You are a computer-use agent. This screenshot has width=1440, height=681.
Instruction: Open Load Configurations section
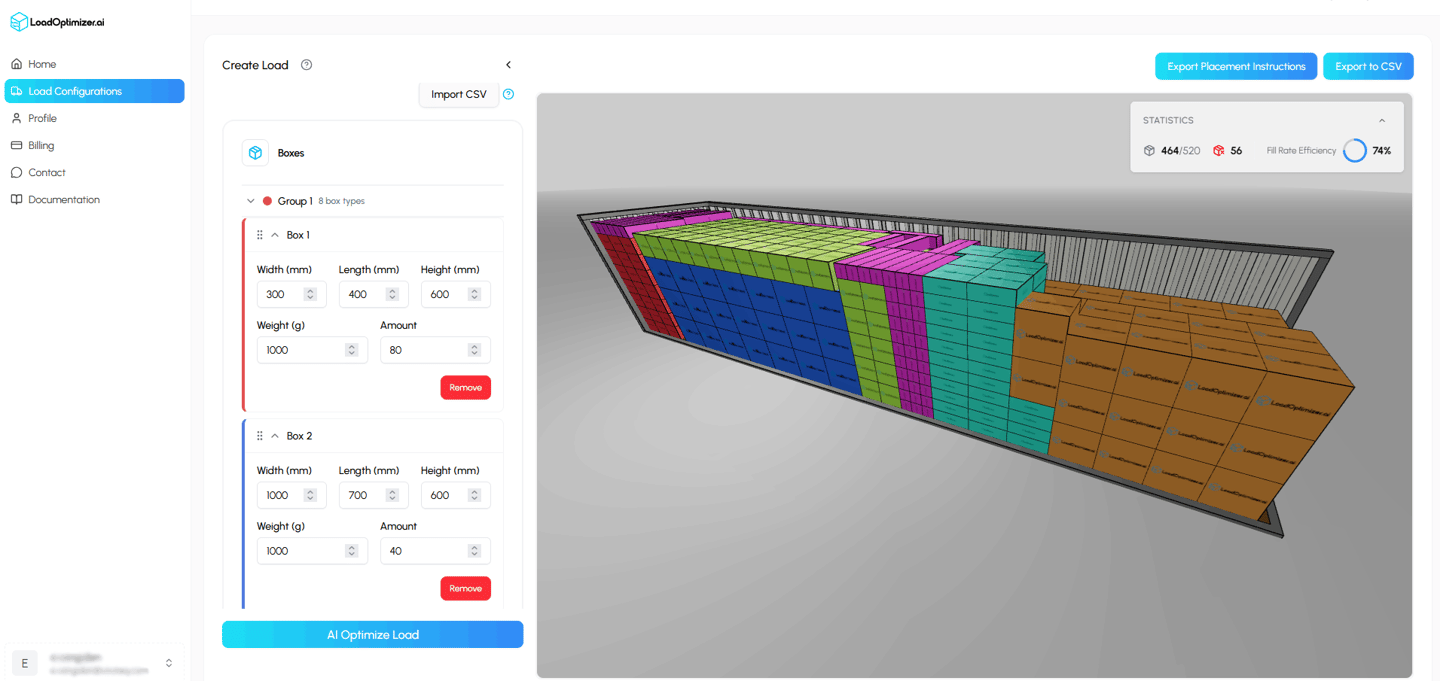(95, 91)
